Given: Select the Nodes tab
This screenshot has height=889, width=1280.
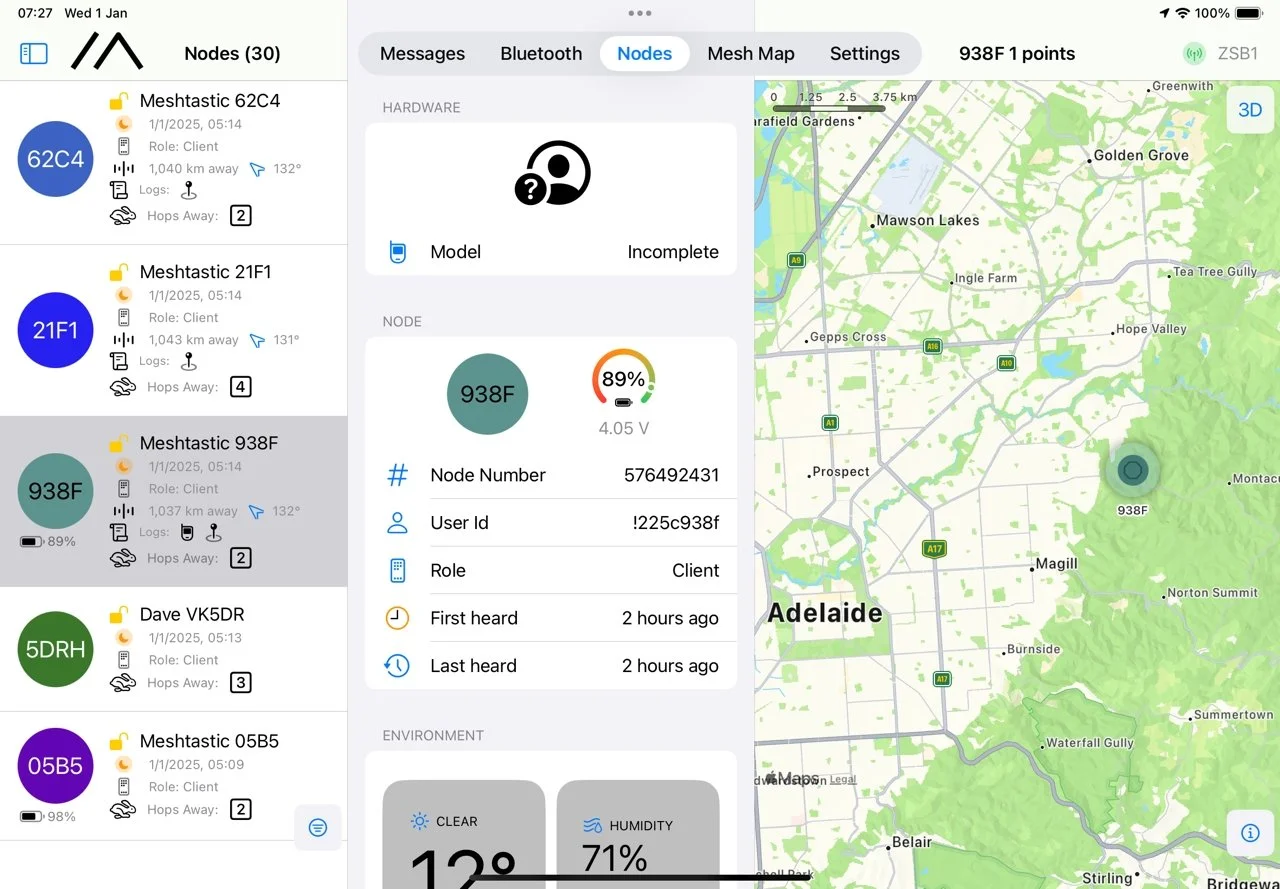Looking at the screenshot, I should (x=644, y=54).
